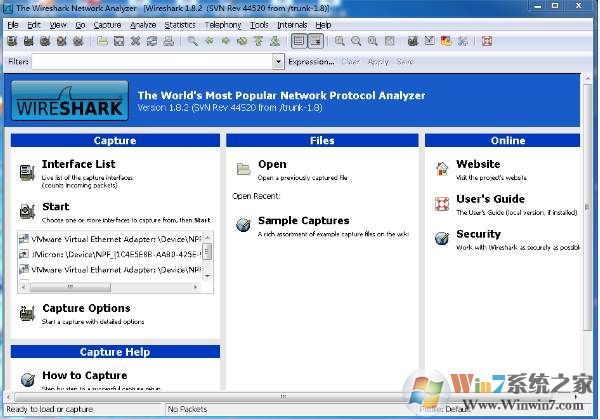
Task: Click the list interfaces toolbar icon
Action: click(x=12, y=41)
